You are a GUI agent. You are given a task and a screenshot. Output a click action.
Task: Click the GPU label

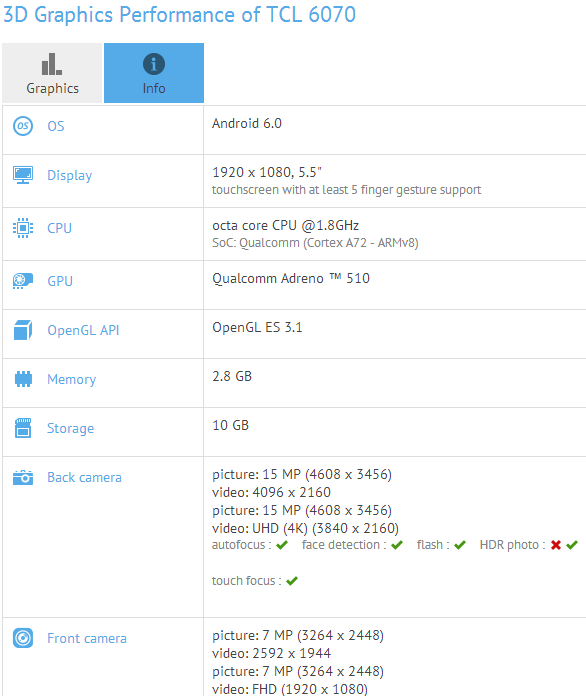60,281
